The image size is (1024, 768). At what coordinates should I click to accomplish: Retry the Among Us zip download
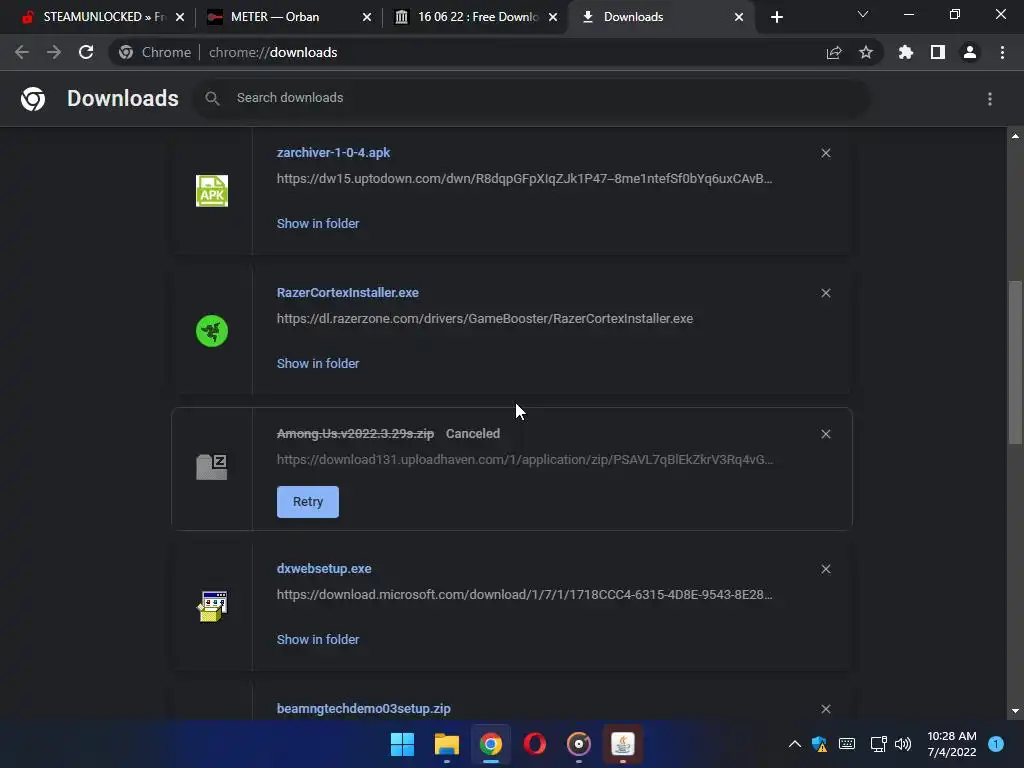[308, 502]
